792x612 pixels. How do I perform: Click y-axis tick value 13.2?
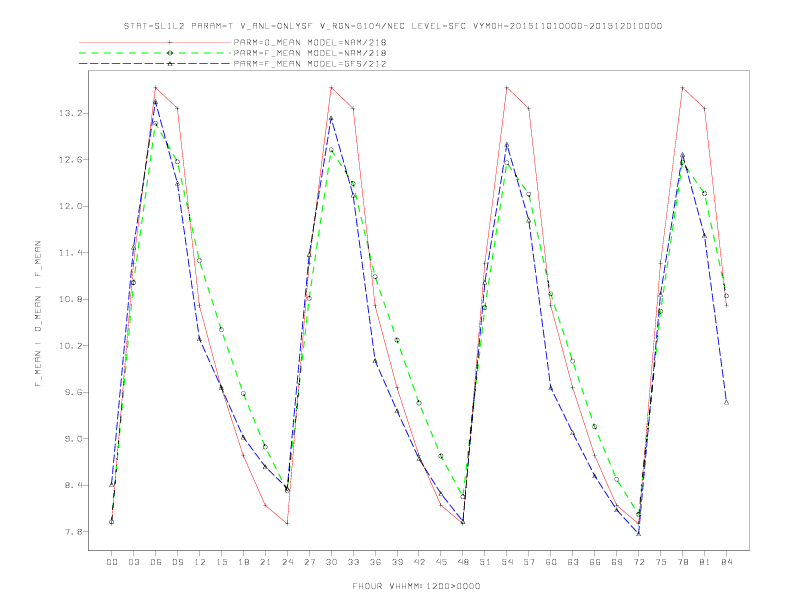(x=70, y=113)
